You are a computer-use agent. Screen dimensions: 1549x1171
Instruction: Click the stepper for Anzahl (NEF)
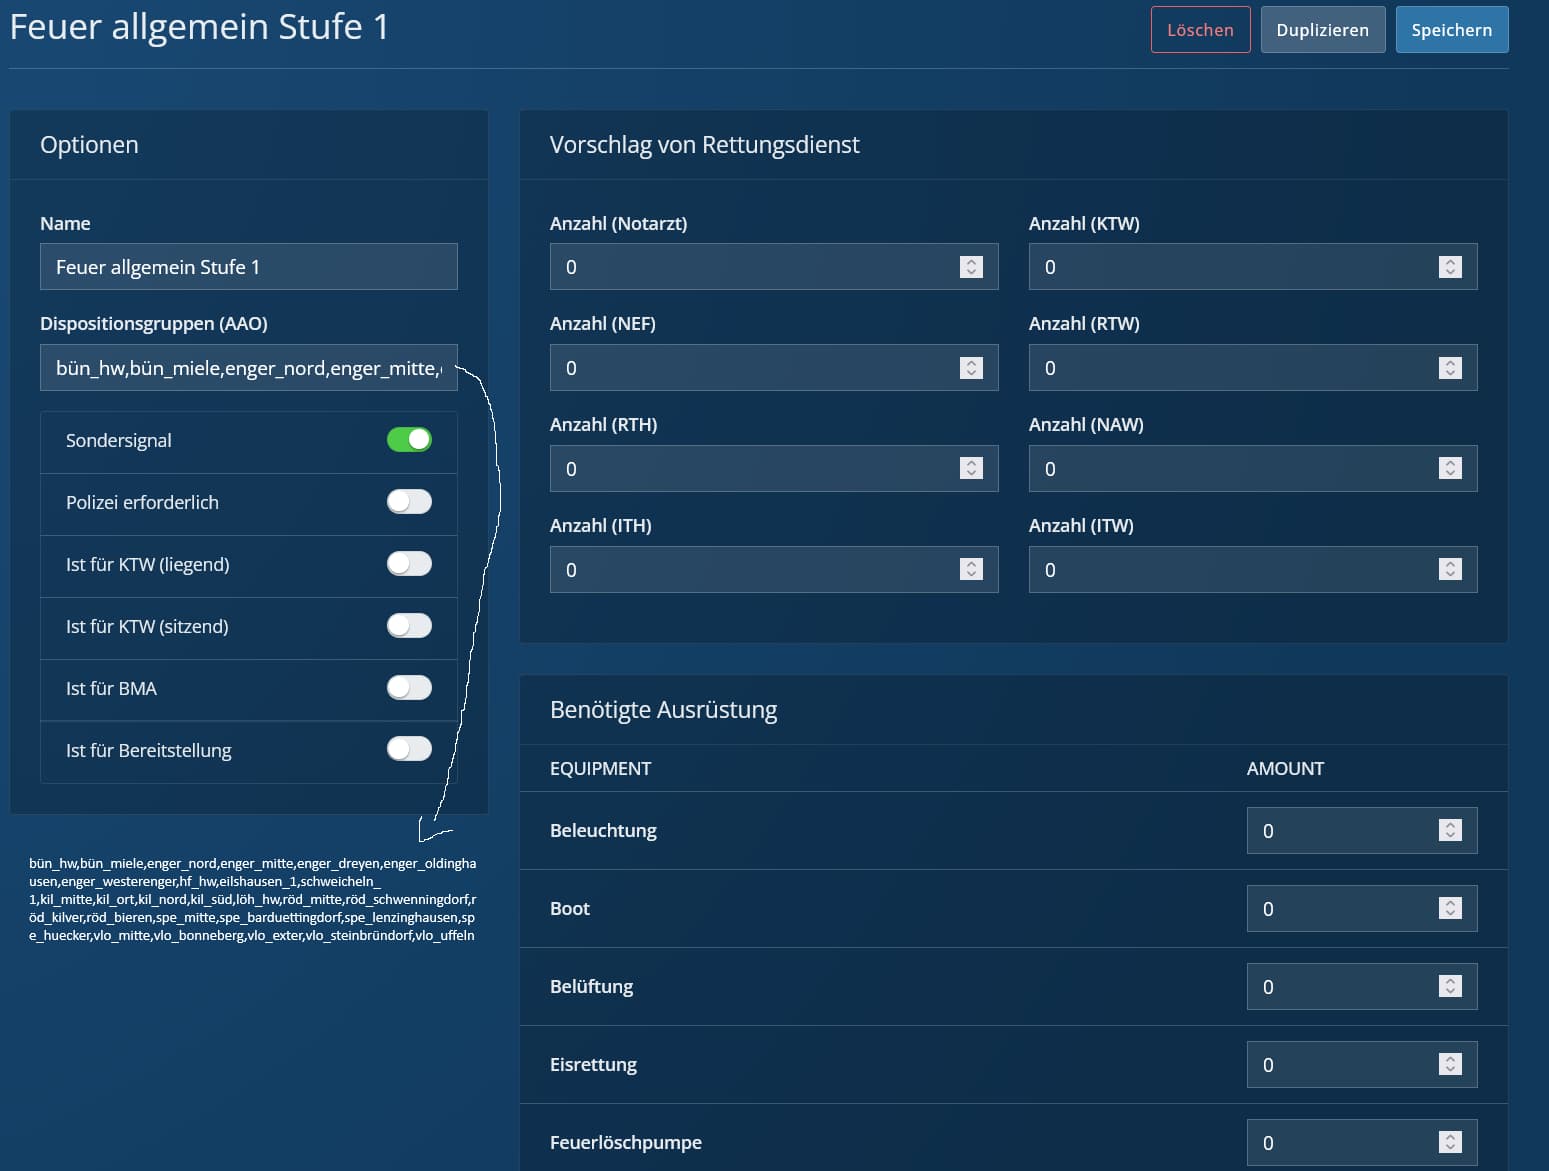pyautogui.click(x=971, y=368)
